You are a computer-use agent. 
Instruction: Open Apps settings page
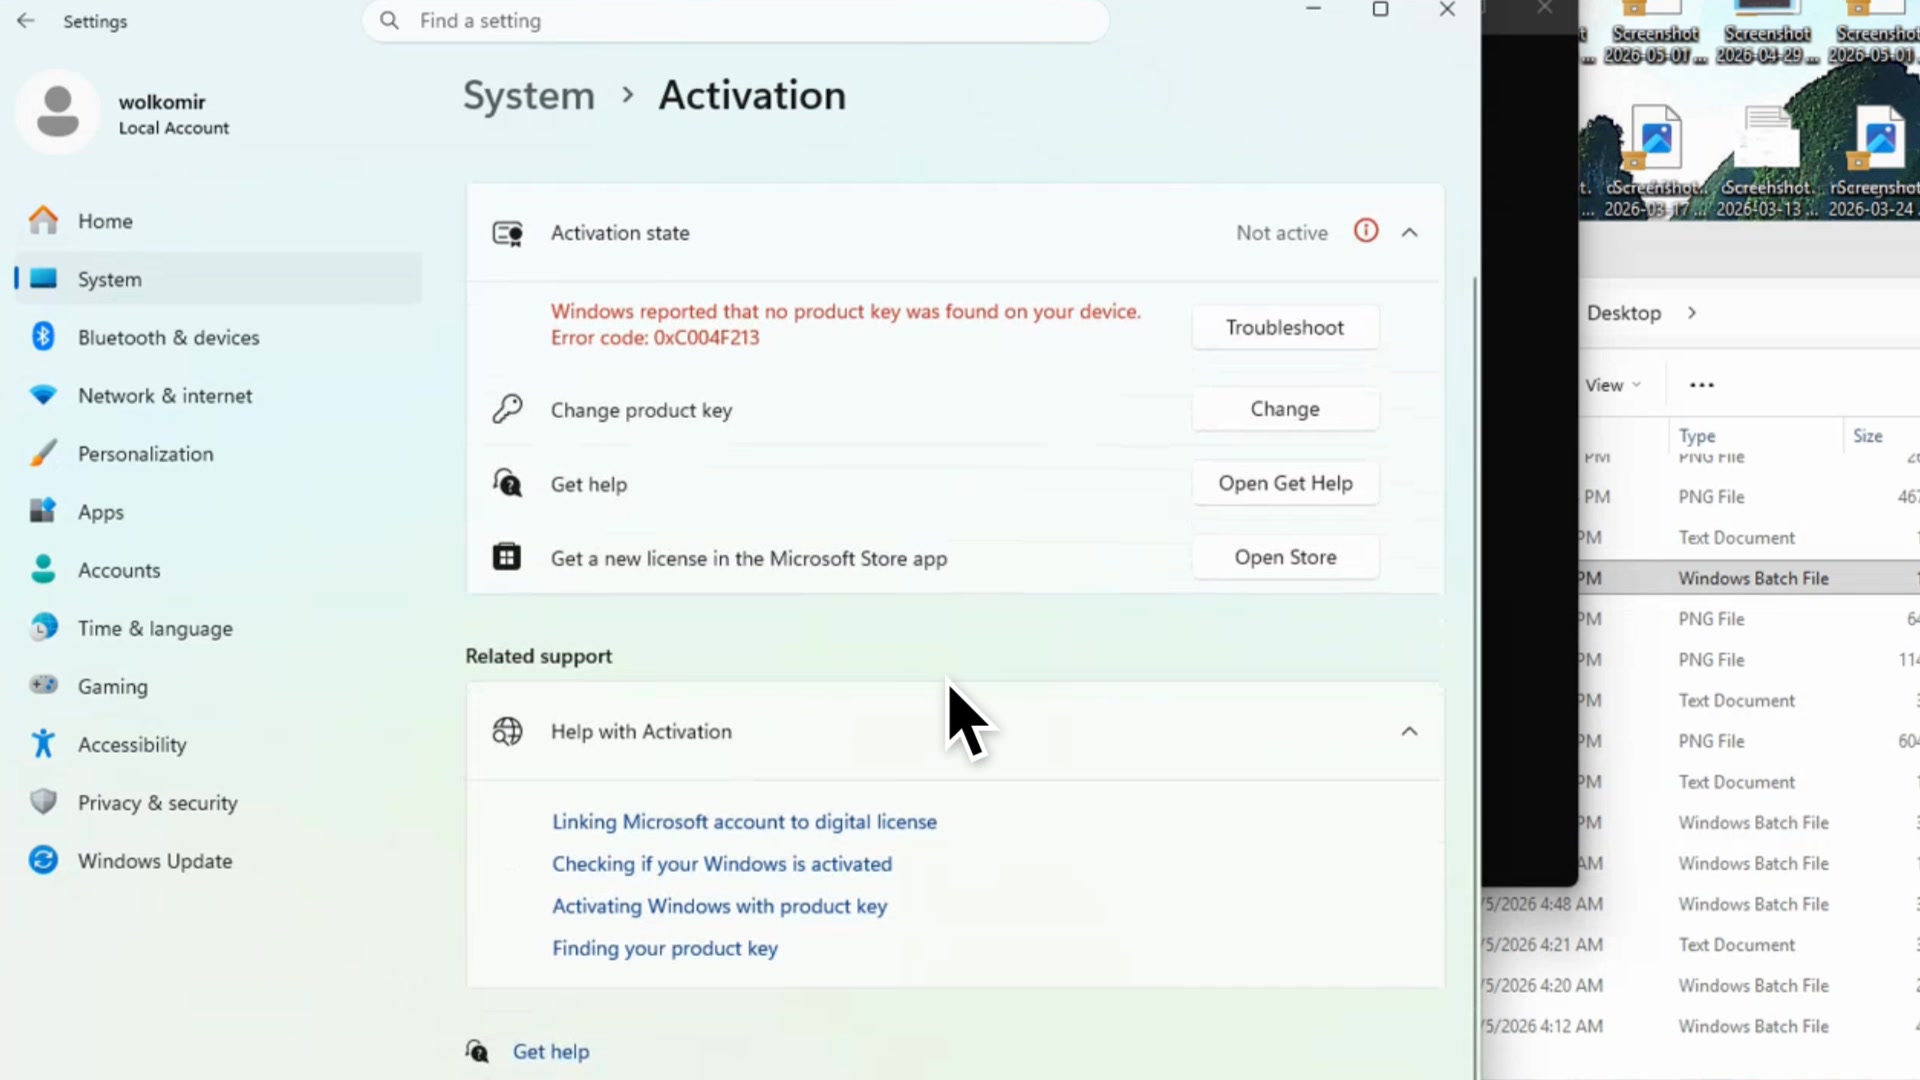218,512
